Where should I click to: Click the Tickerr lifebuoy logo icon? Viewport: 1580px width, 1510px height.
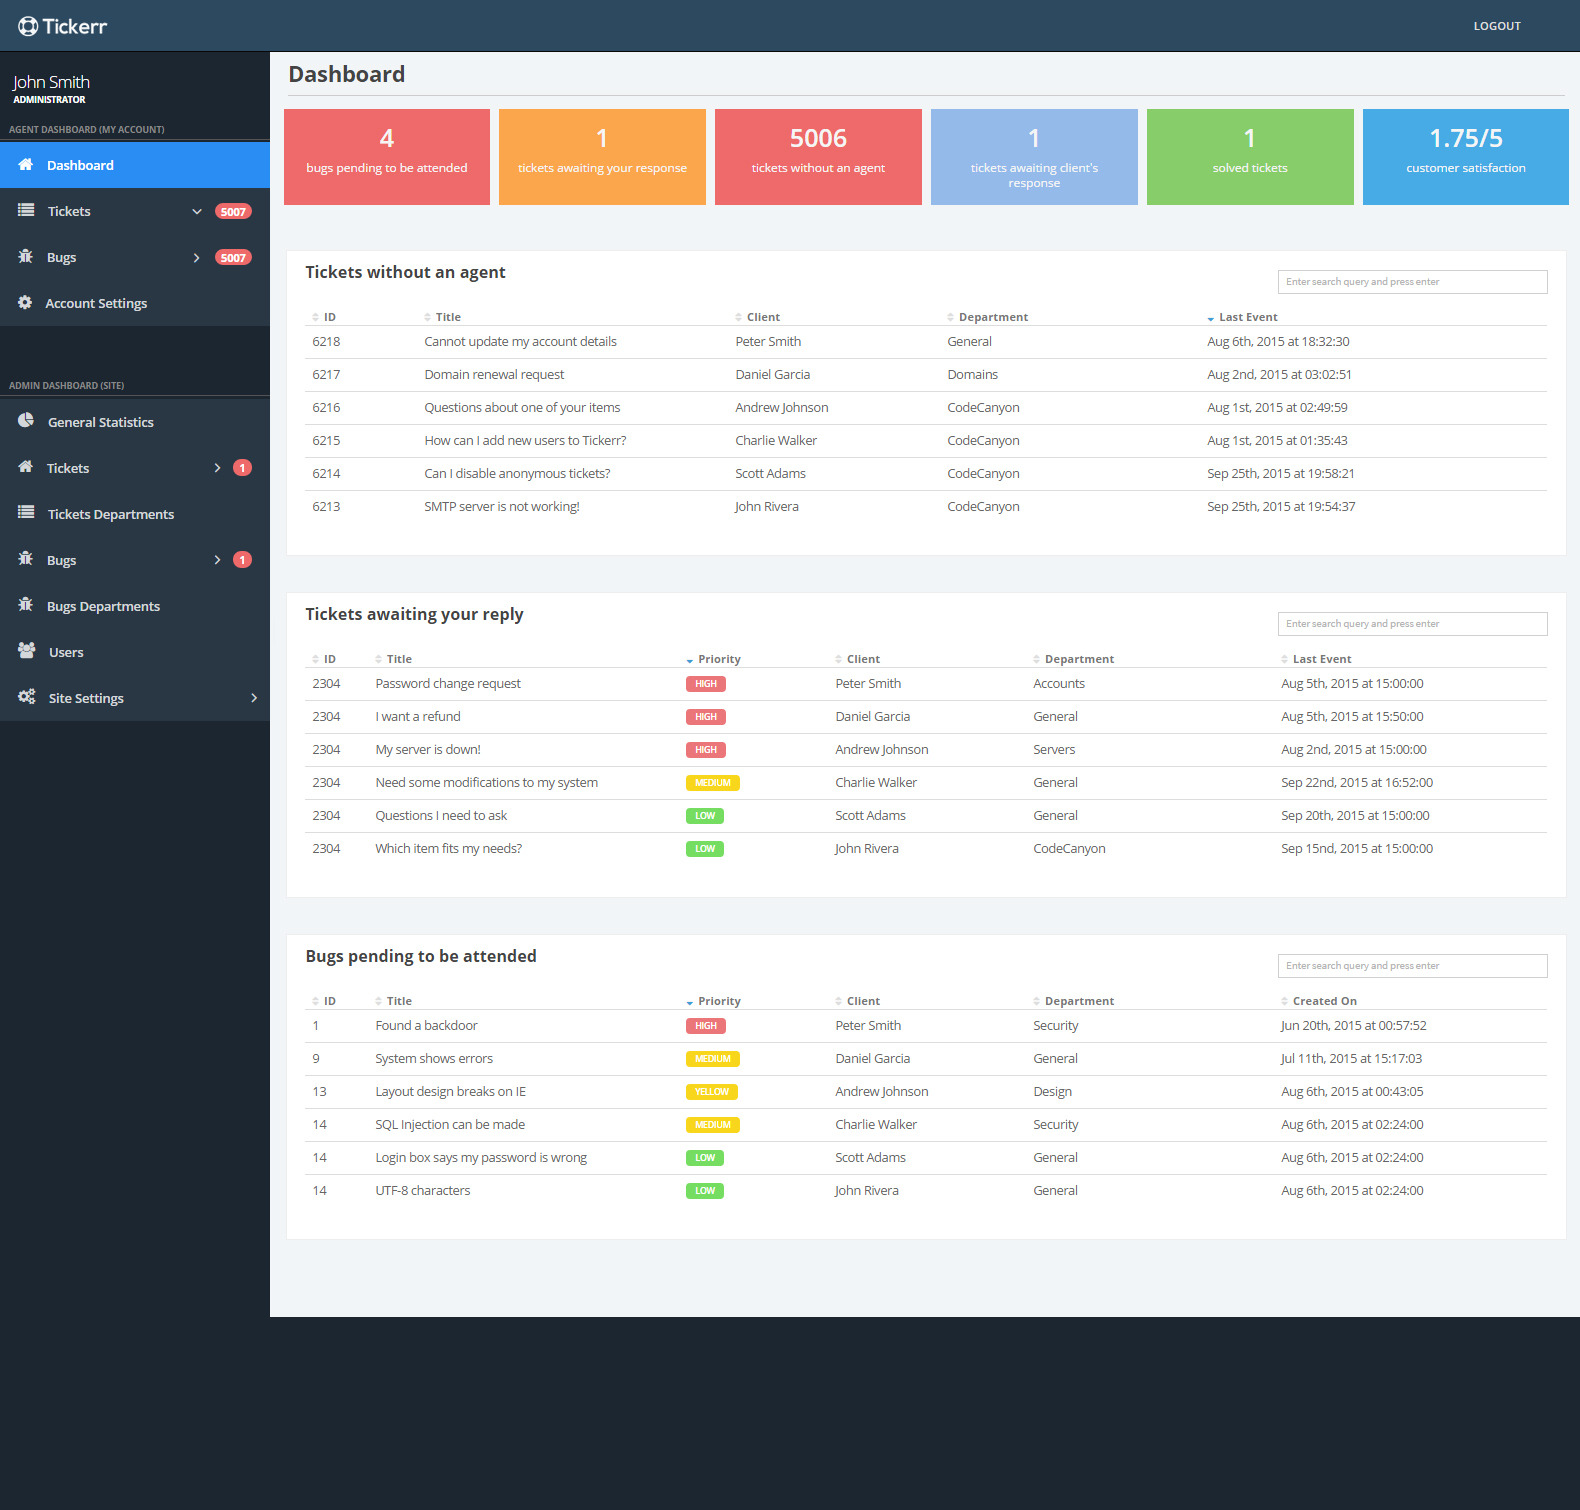click(x=28, y=26)
